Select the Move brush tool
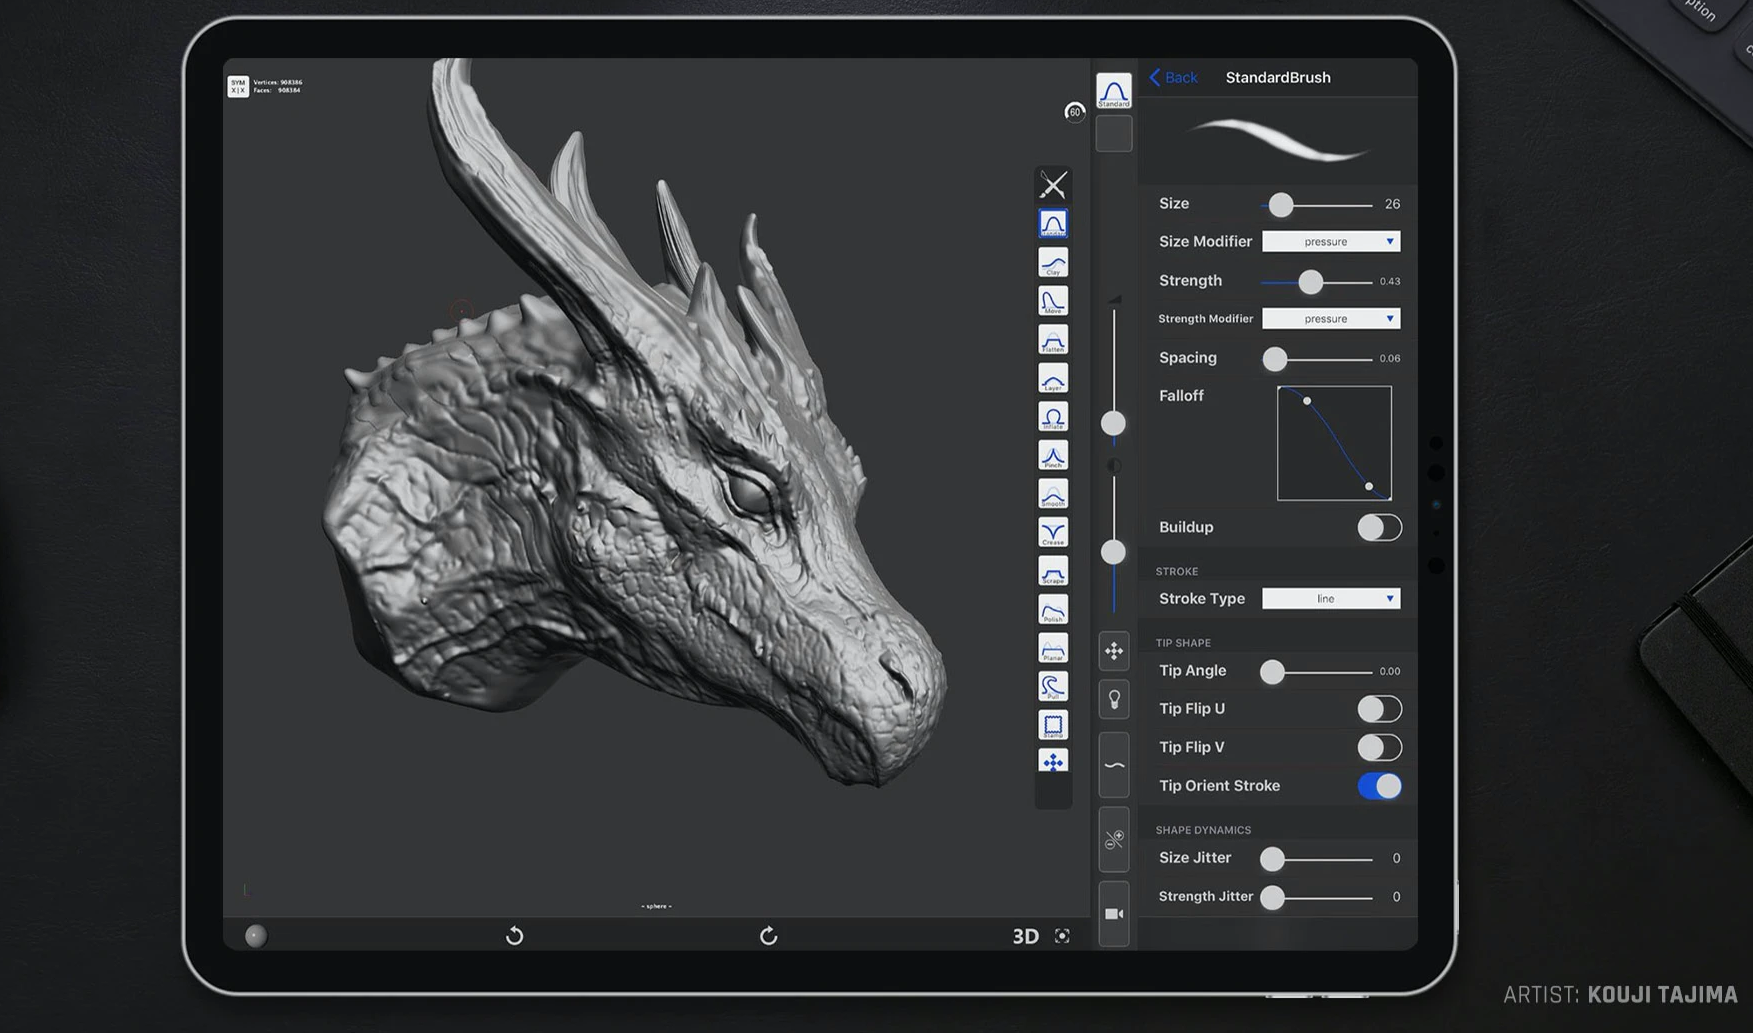The image size is (1753, 1033). (1052, 301)
